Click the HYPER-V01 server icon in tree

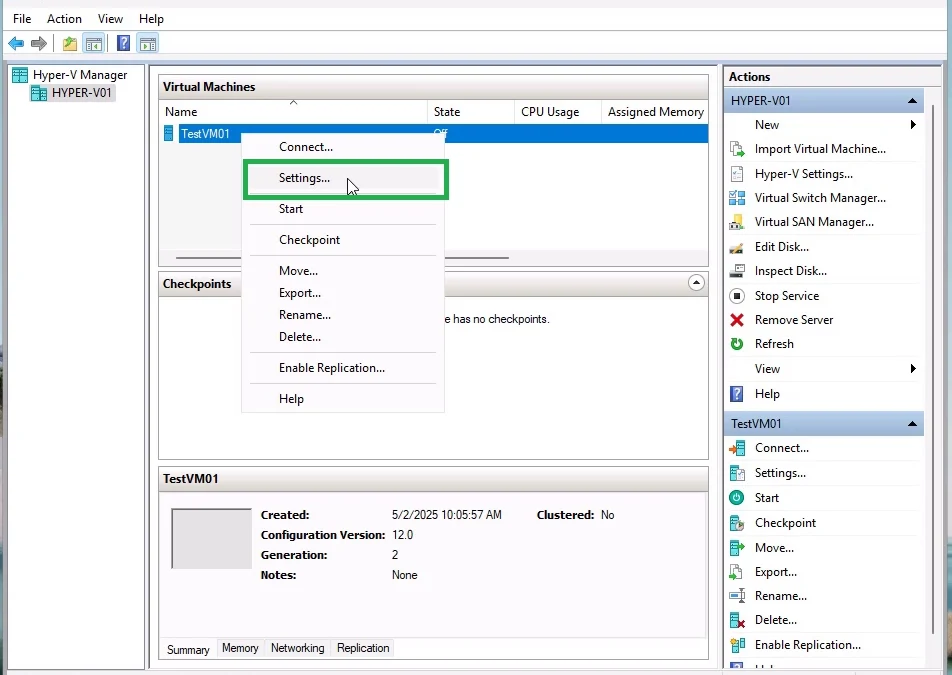pos(39,93)
